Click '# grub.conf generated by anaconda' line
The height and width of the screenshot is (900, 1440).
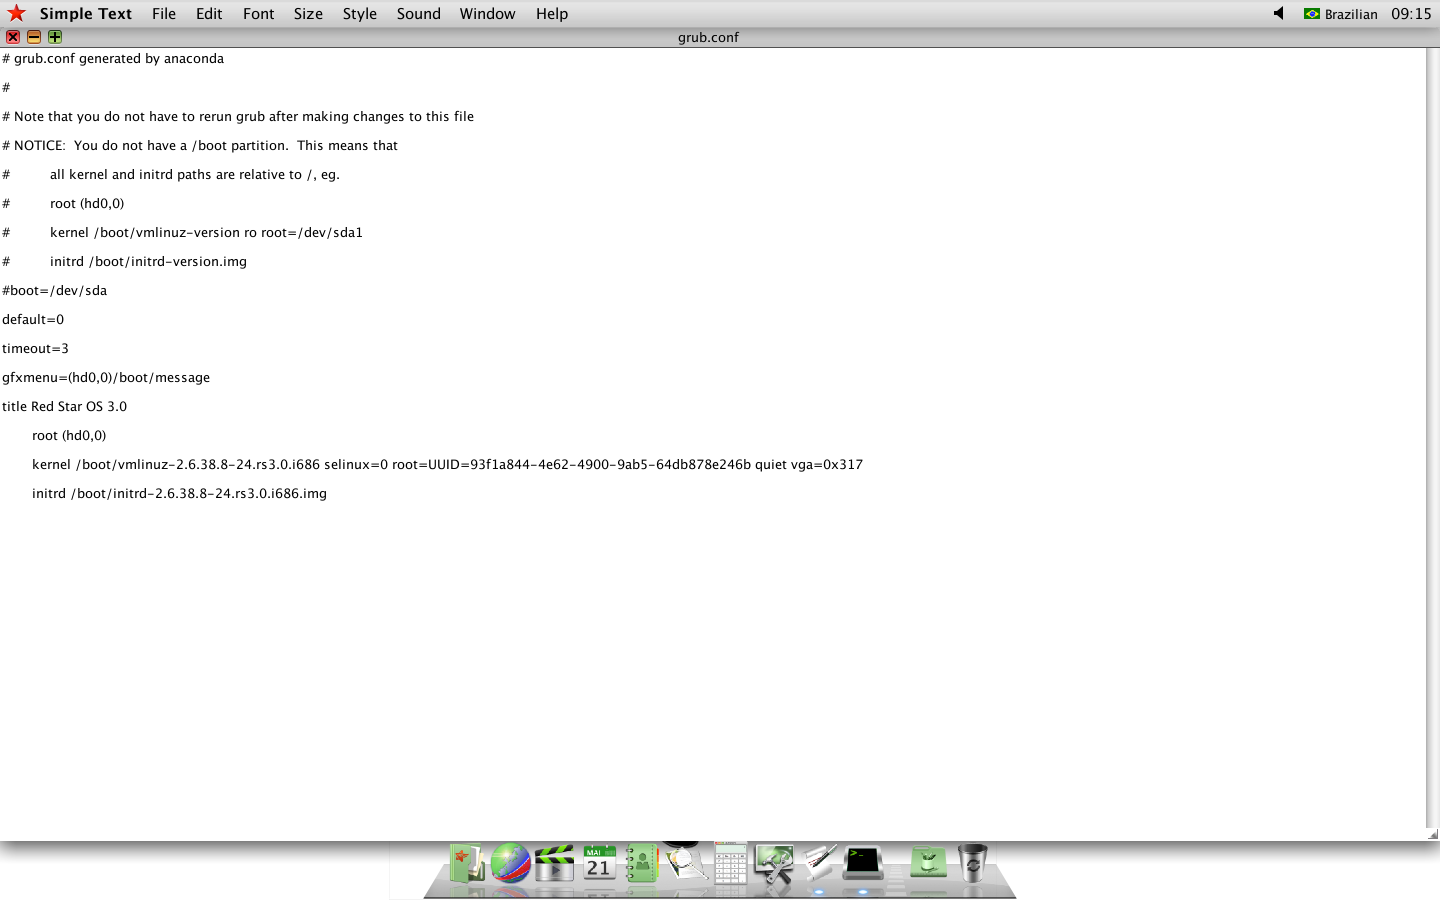(x=113, y=58)
